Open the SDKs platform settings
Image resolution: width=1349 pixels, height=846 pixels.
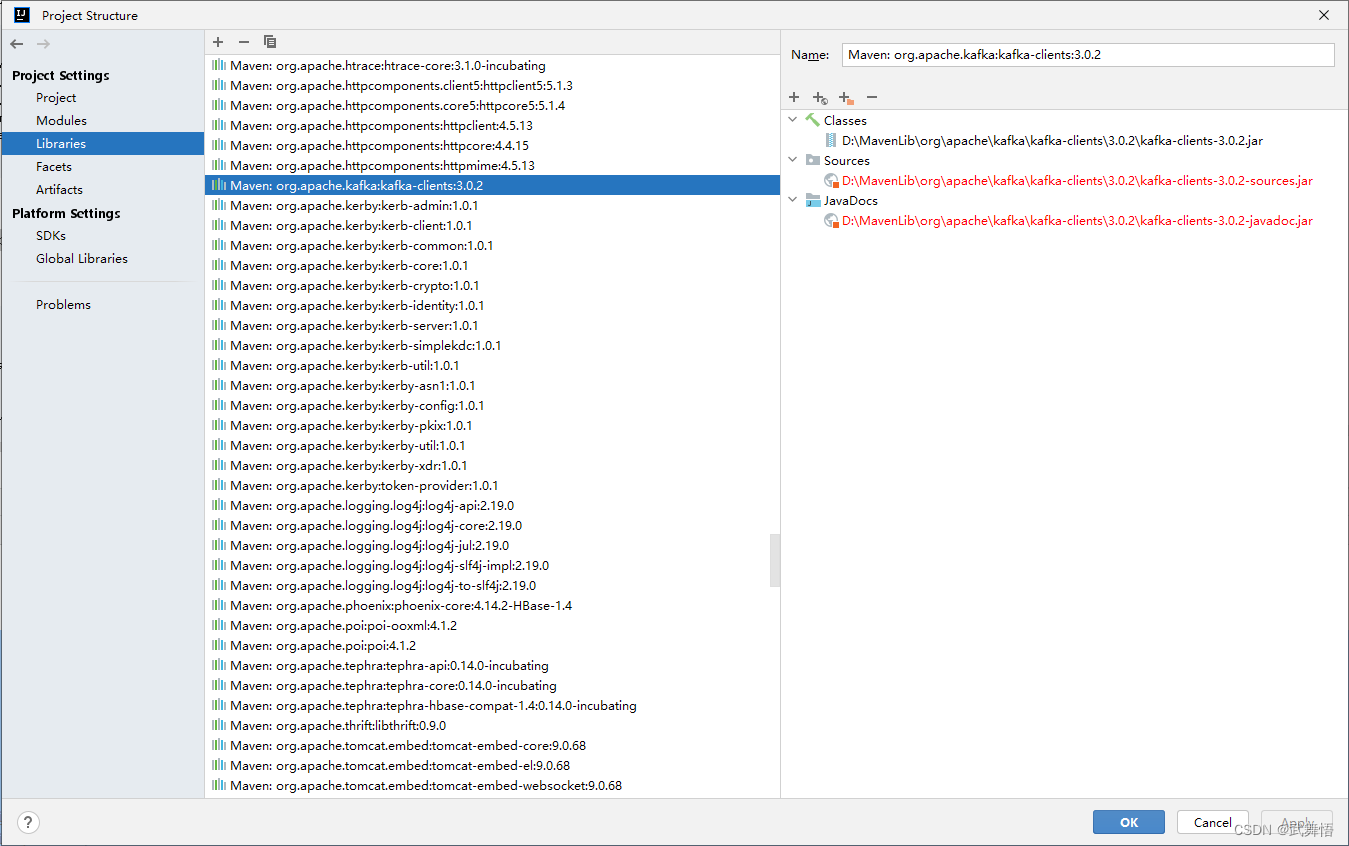[51, 235]
